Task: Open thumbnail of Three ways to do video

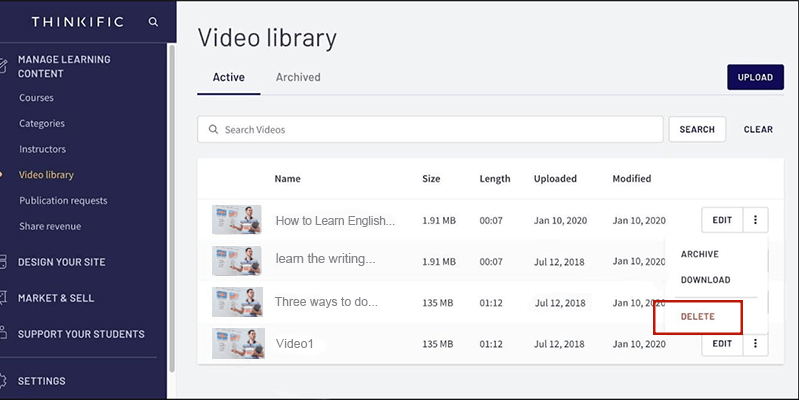Action: coord(237,302)
